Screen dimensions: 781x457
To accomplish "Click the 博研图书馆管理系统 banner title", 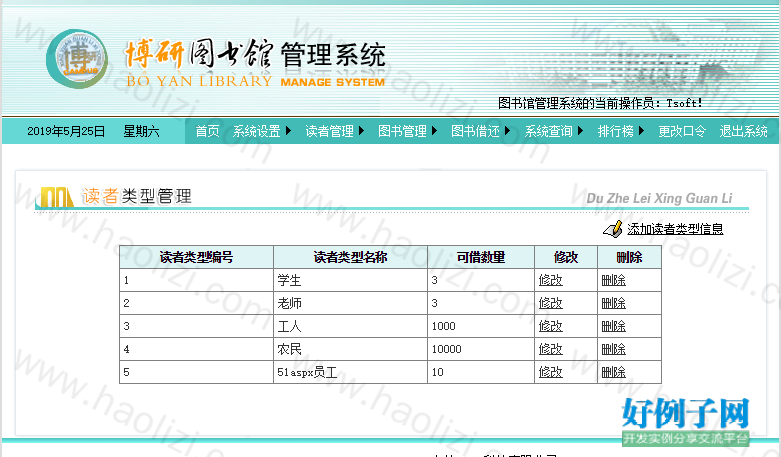I will pyautogui.click(x=255, y=55).
